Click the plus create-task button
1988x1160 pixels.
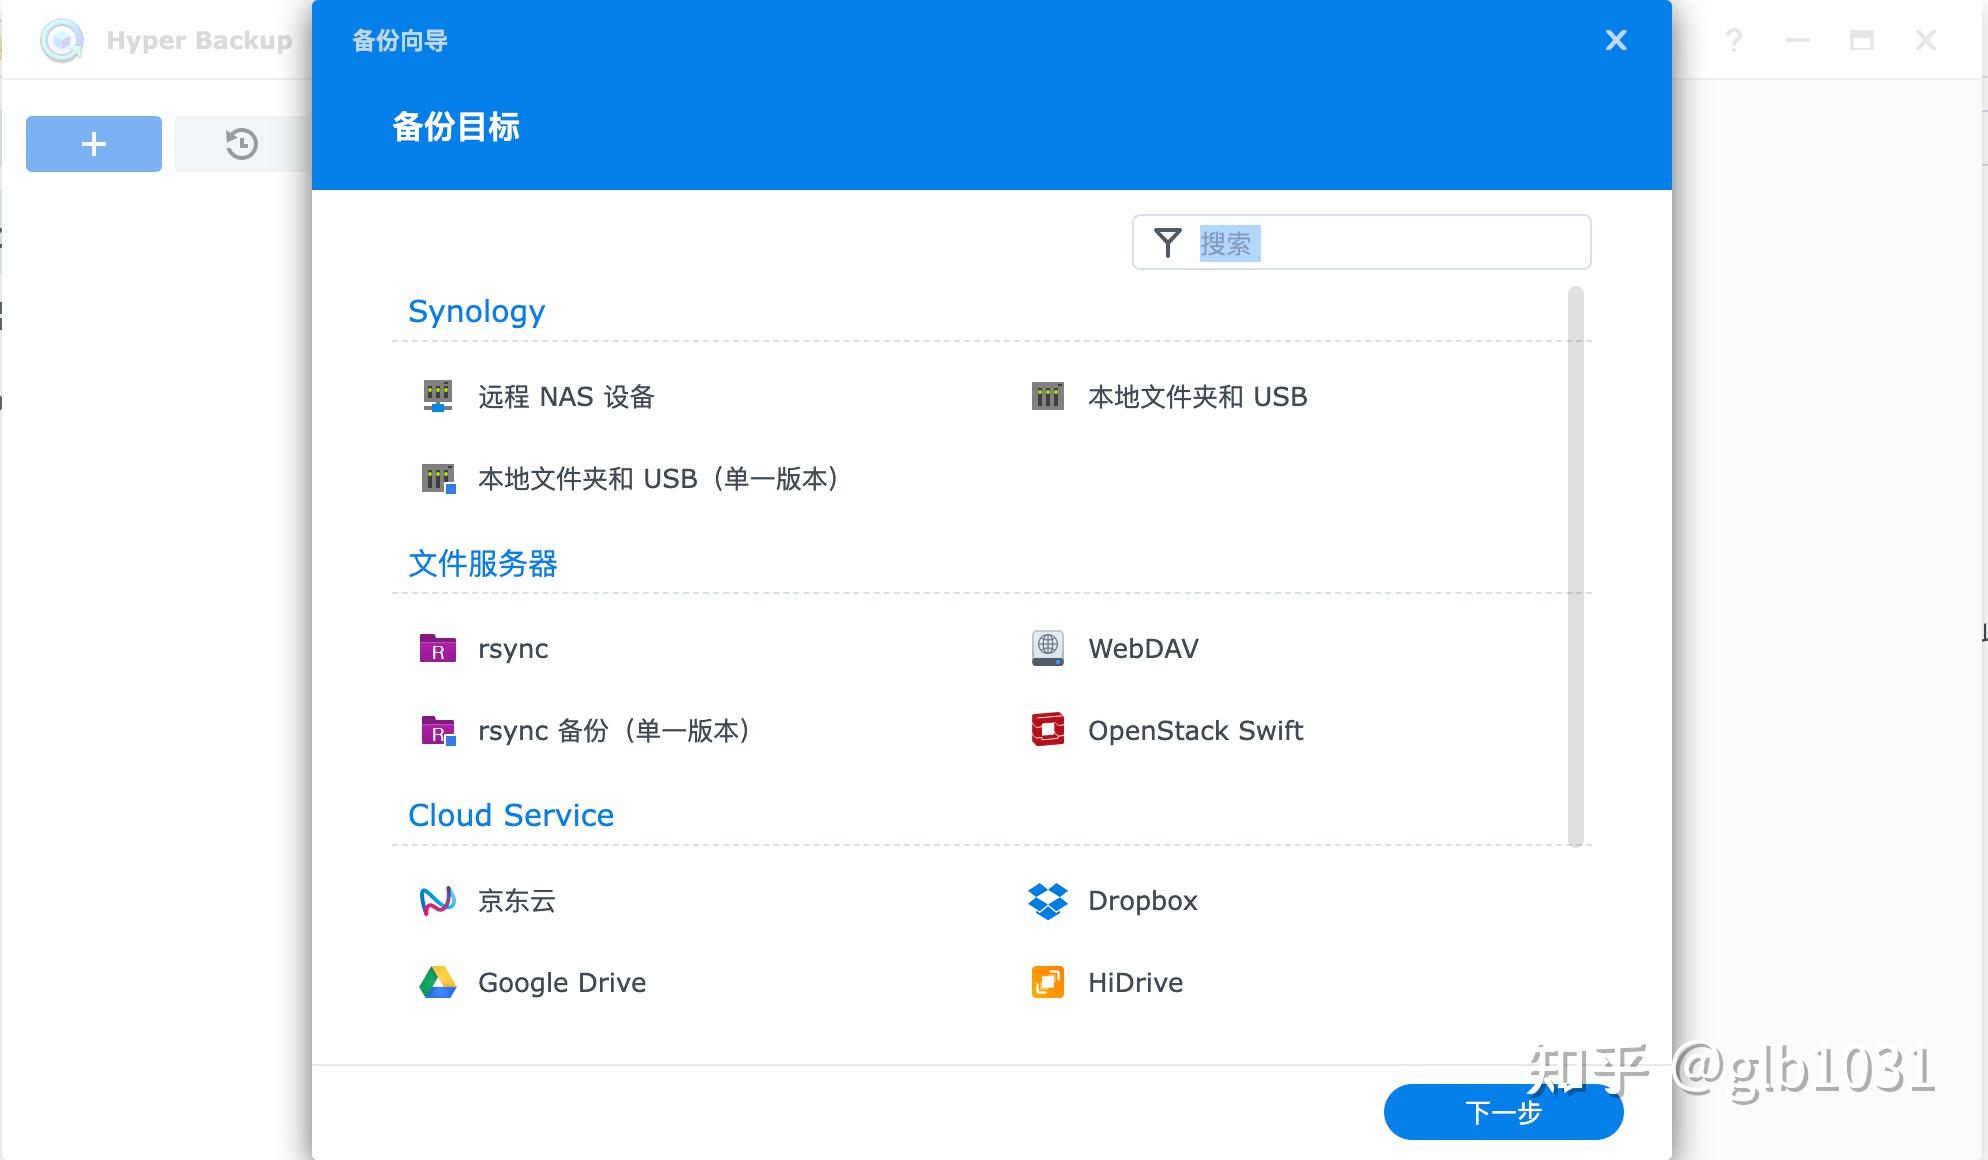point(94,144)
